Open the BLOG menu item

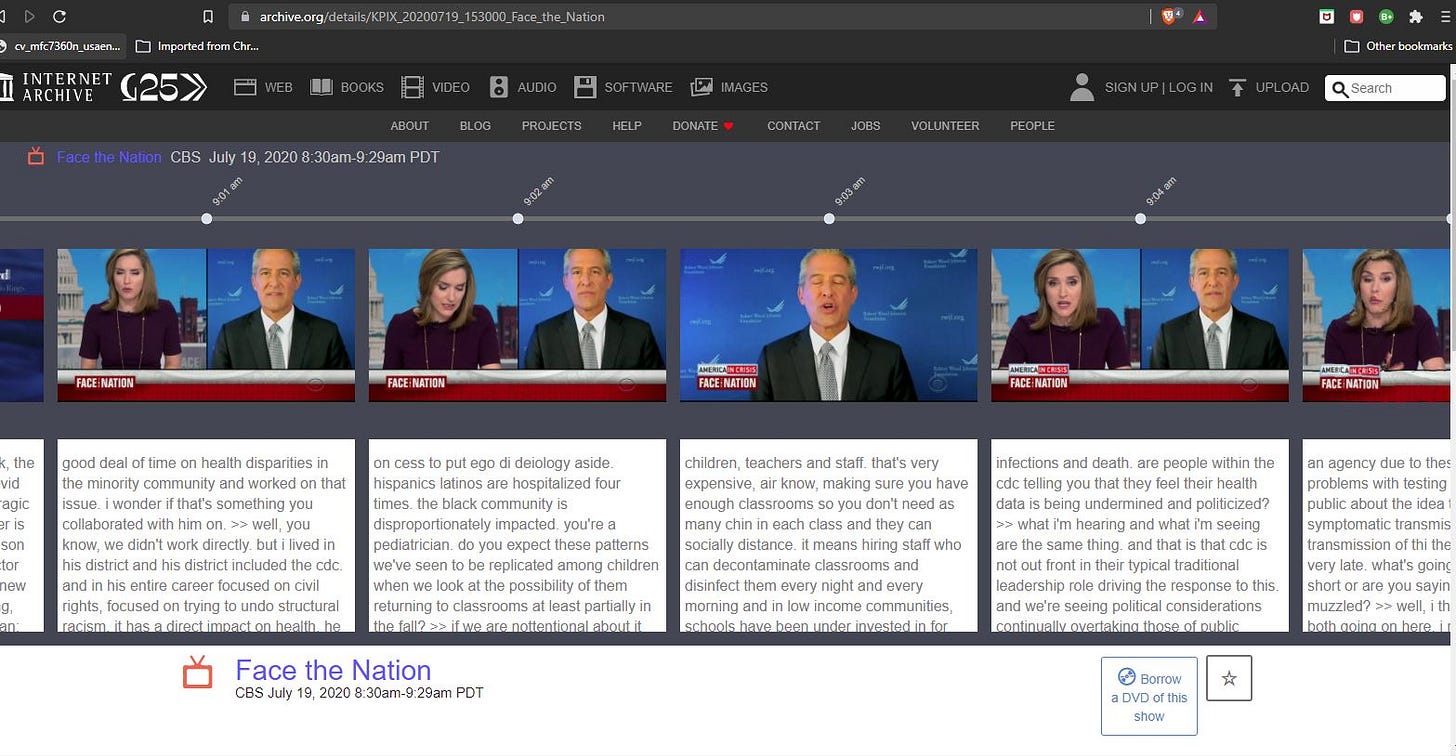[475, 126]
